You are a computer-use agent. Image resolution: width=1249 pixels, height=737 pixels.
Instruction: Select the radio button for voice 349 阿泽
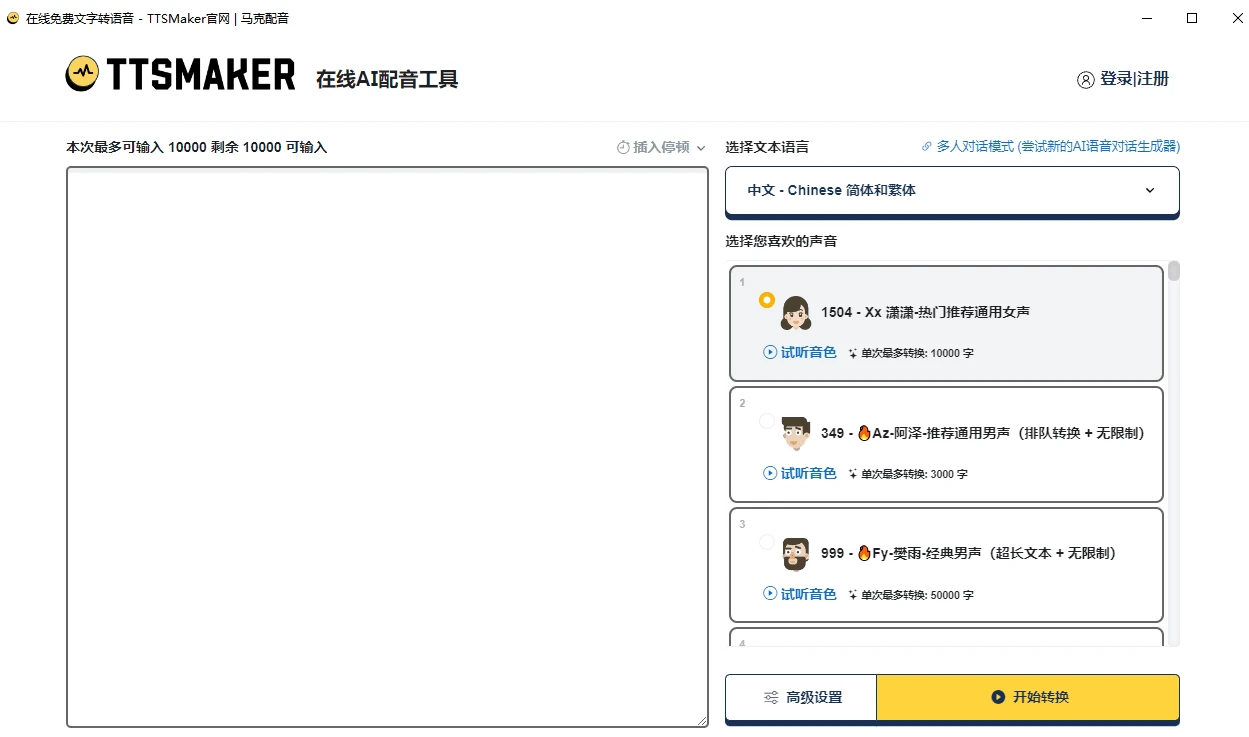pyautogui.click(x=766, y=420)
